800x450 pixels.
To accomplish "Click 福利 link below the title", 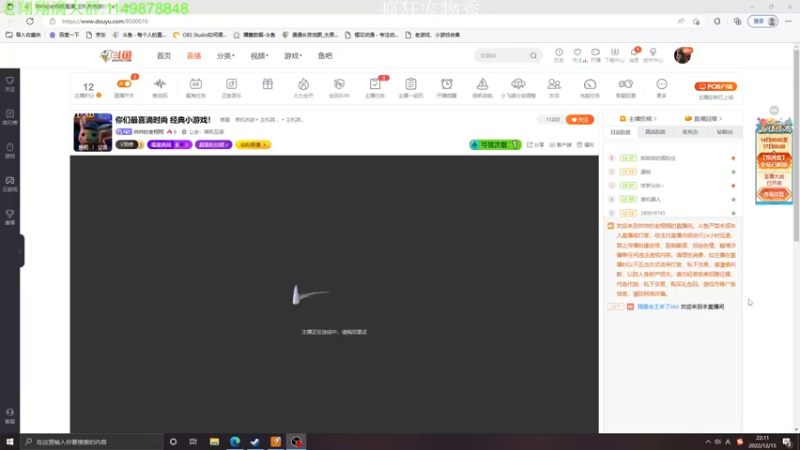I will (x=585, y=145).
